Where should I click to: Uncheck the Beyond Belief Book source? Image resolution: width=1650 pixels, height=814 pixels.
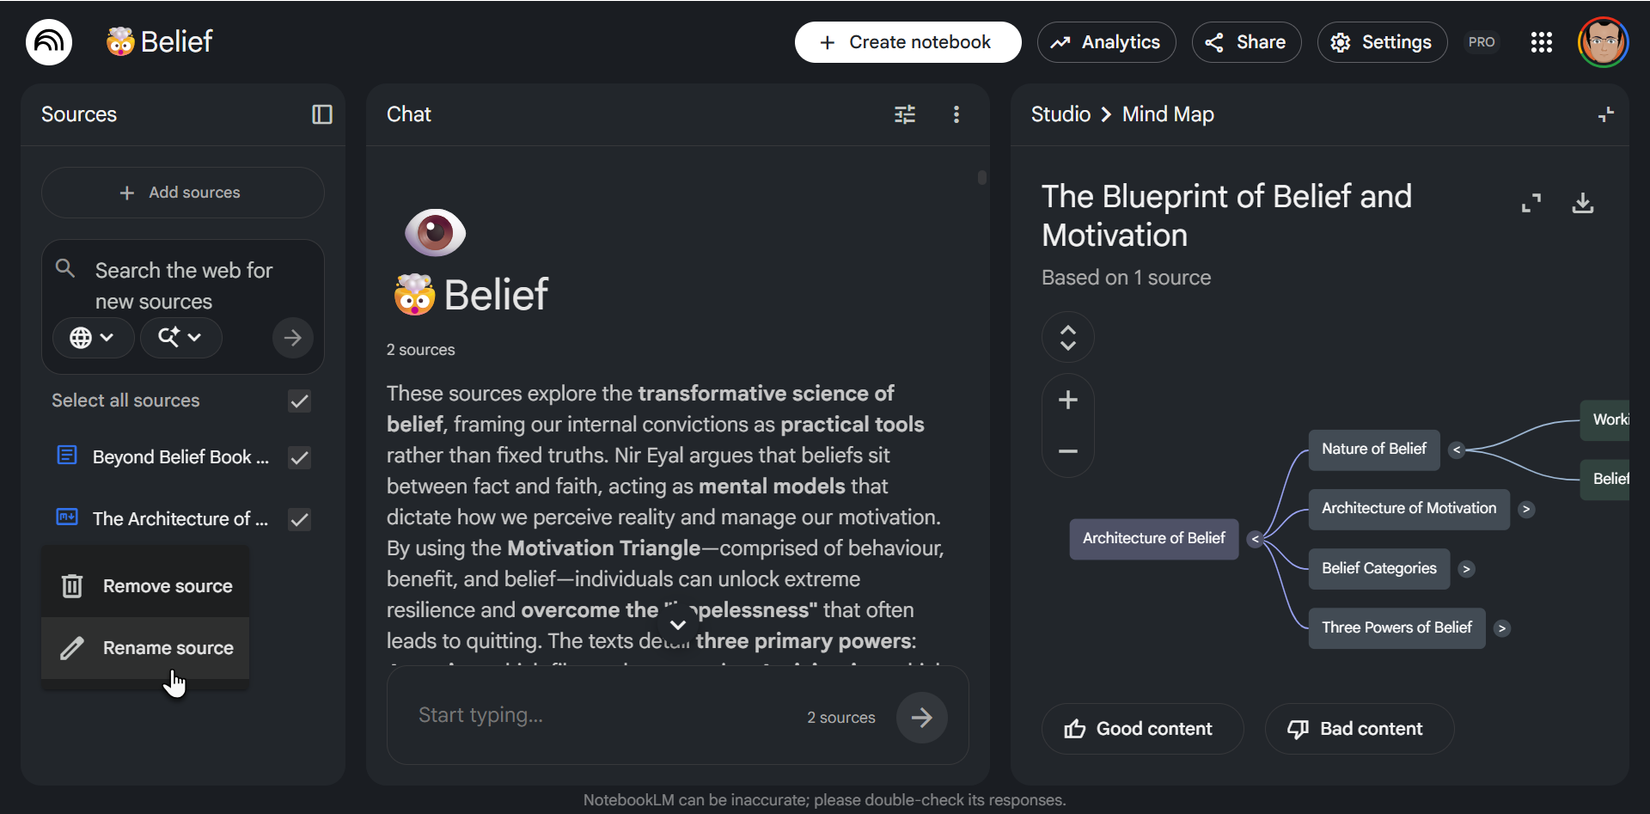point(299,457)
